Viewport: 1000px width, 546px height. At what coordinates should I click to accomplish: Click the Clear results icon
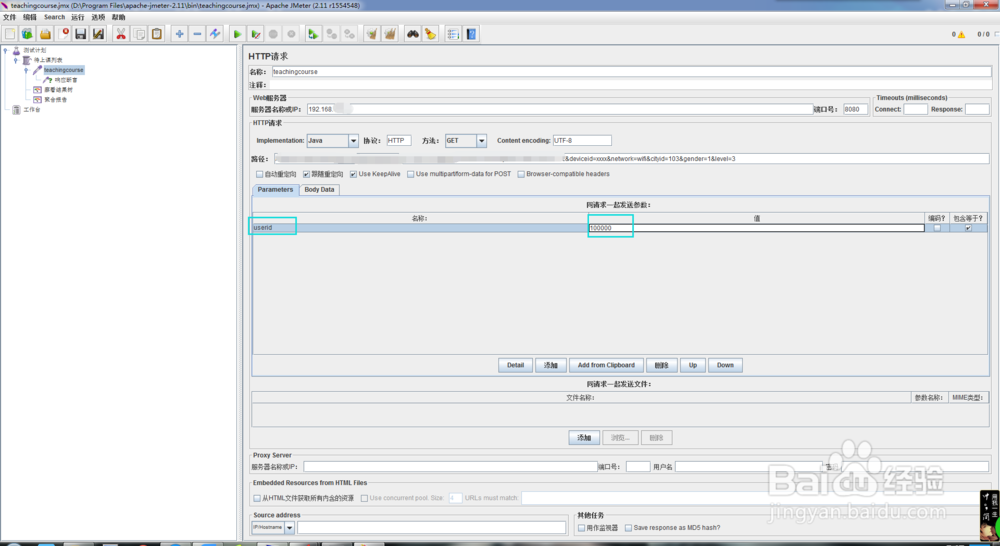tap(372, 34)
